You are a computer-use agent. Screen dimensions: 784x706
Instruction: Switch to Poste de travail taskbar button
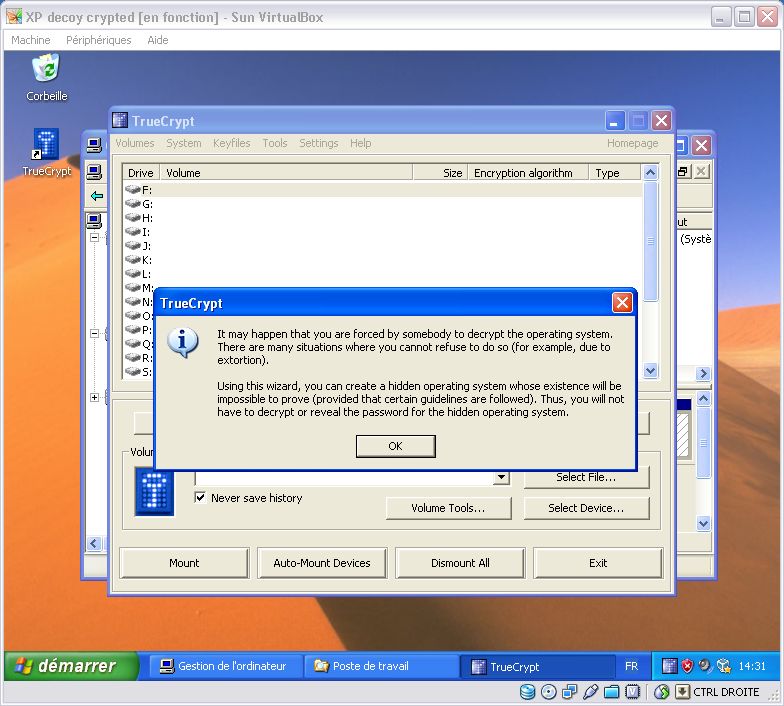click(380, 666)
